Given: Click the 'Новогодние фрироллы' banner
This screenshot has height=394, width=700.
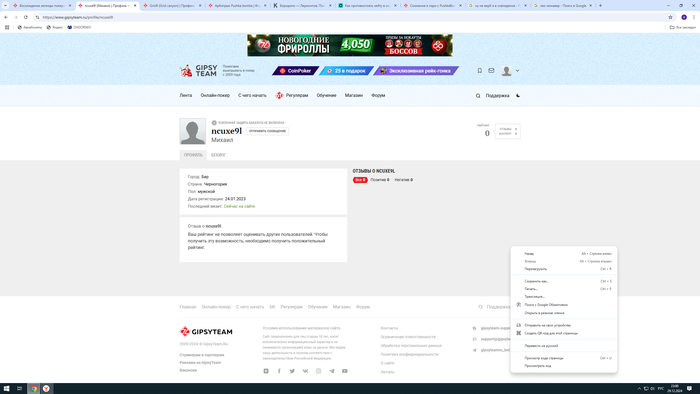Looking at the screenshot, I should pyautogui.click(x=350, y=45).
